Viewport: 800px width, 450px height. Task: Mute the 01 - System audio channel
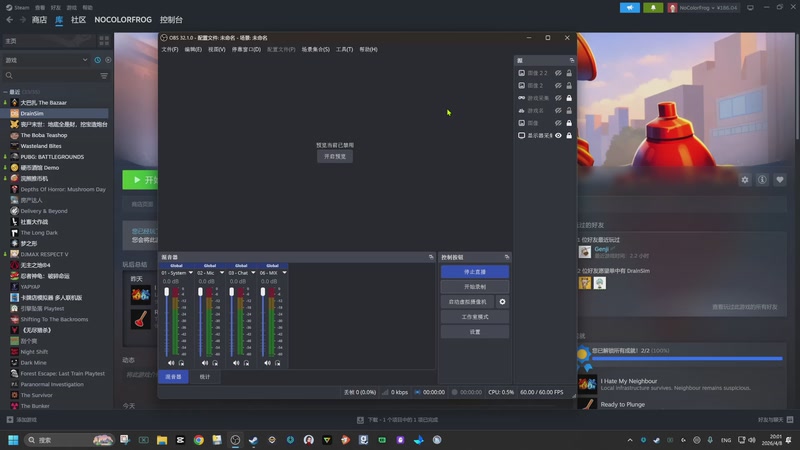click(x=171, y=363)
